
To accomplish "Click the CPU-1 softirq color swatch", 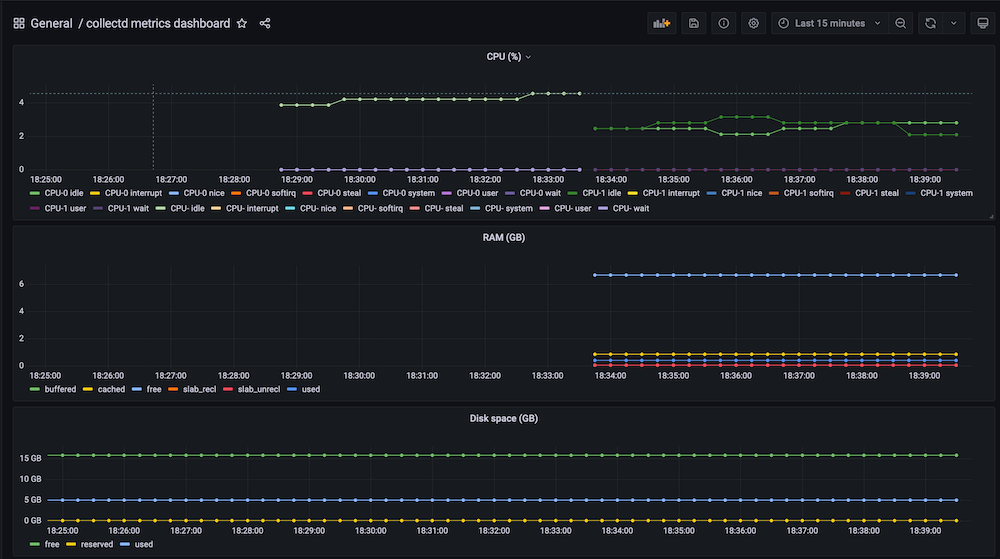I will pos(774,193).
